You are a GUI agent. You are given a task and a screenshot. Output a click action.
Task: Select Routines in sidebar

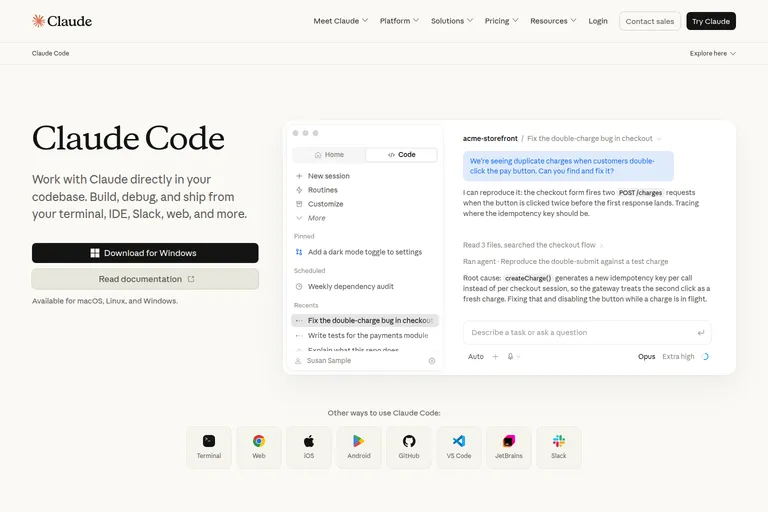pyautogui.click(x=322, y=190)
